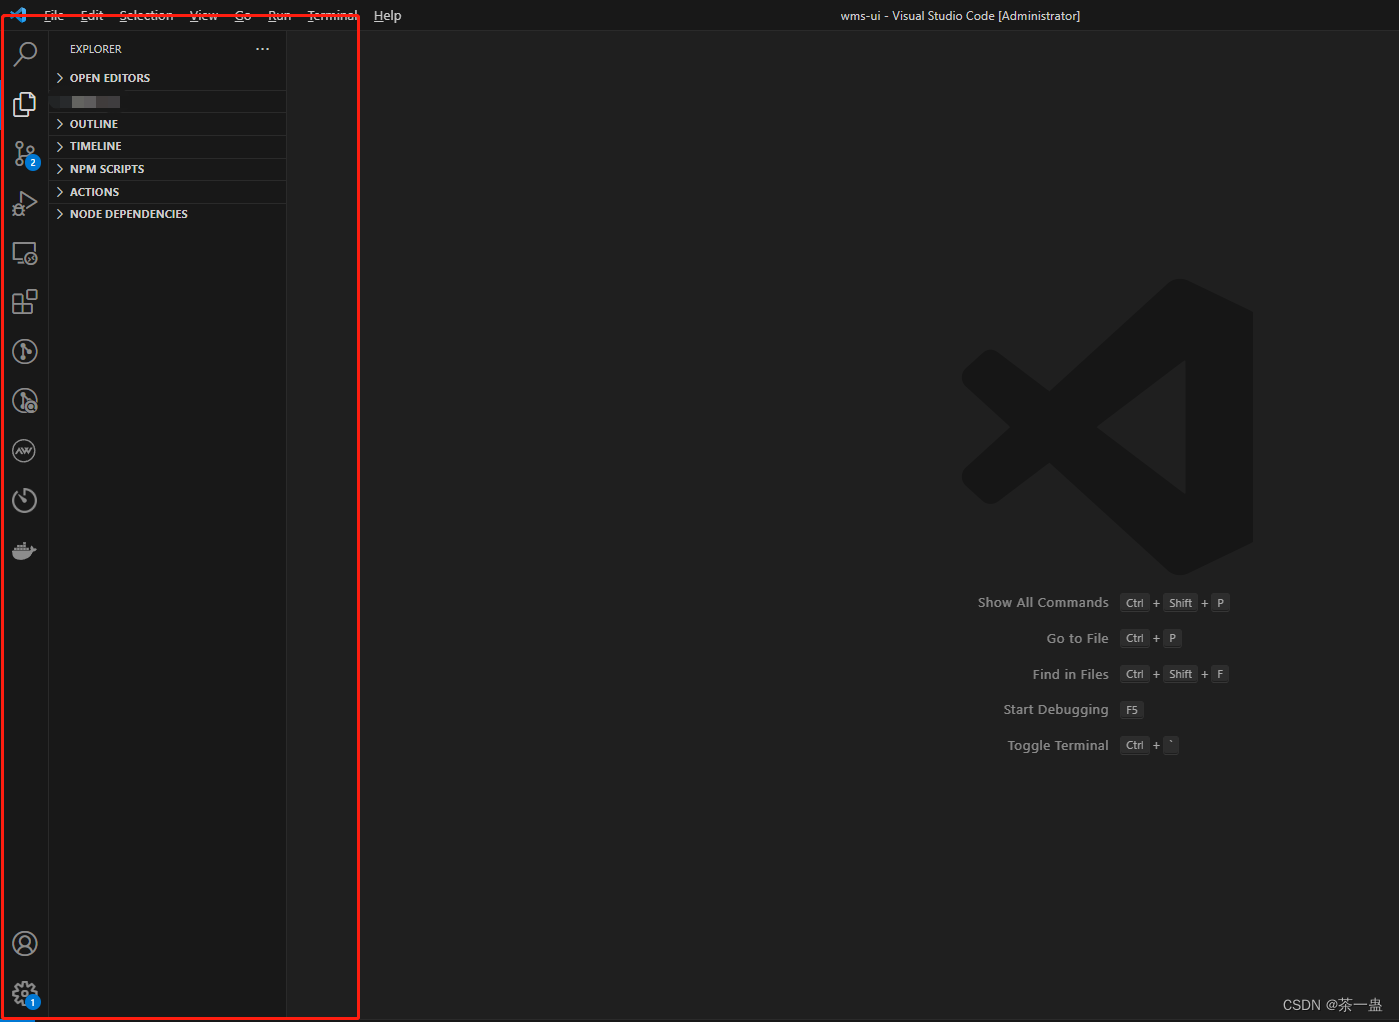Expand the Node Dependencies section
The height and width of the screenshot is (1022, 1399).
(168, 214)
